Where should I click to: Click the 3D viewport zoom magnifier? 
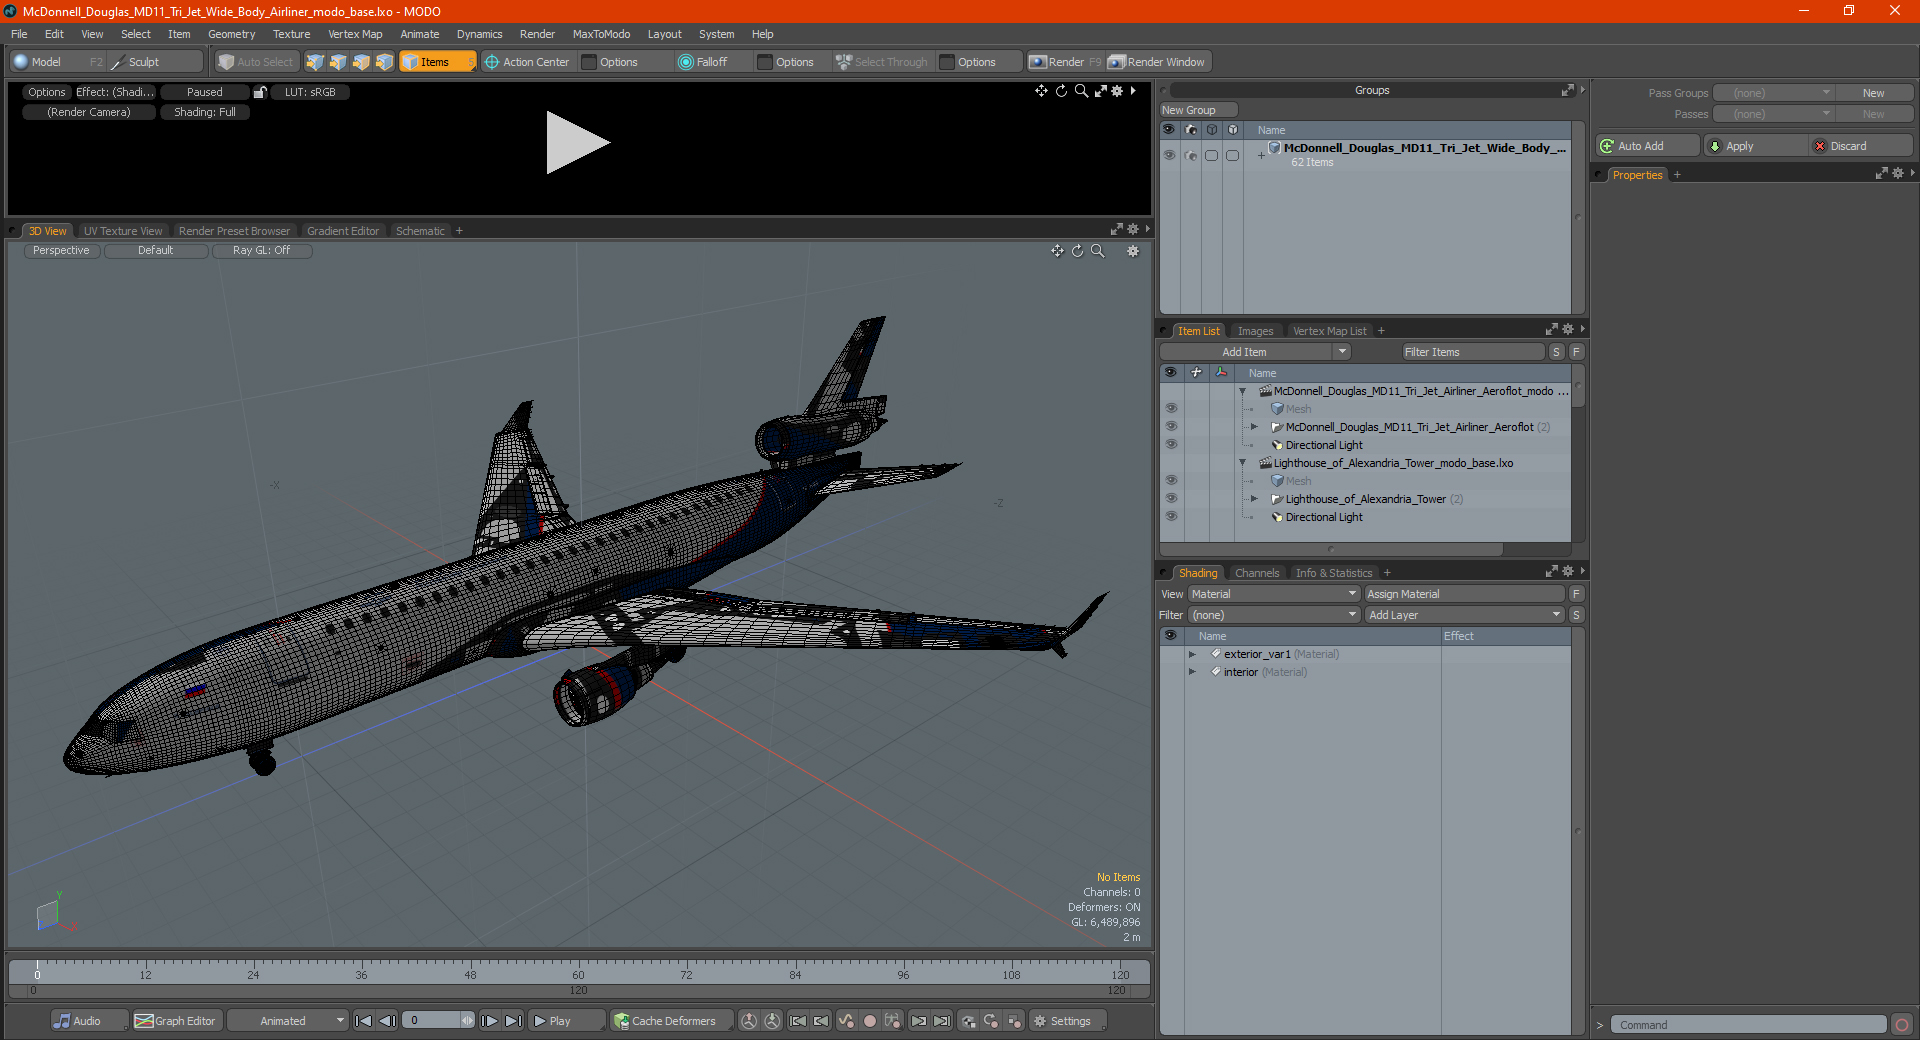[1097, 251]
